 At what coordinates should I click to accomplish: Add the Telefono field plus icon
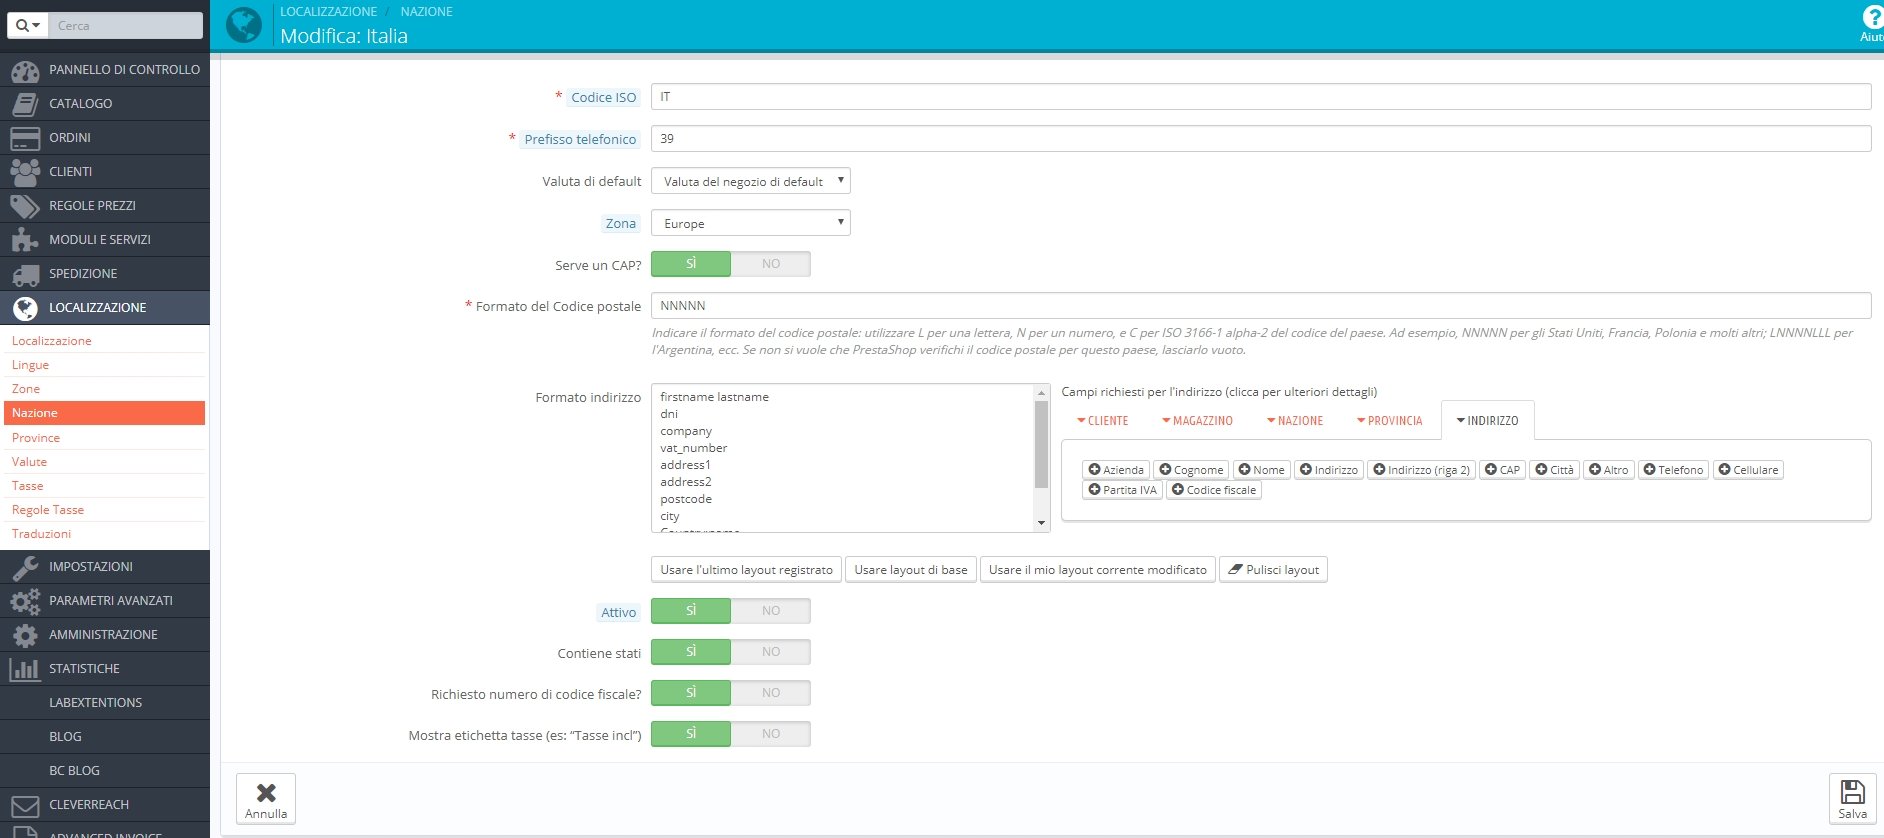(1649, 470)
